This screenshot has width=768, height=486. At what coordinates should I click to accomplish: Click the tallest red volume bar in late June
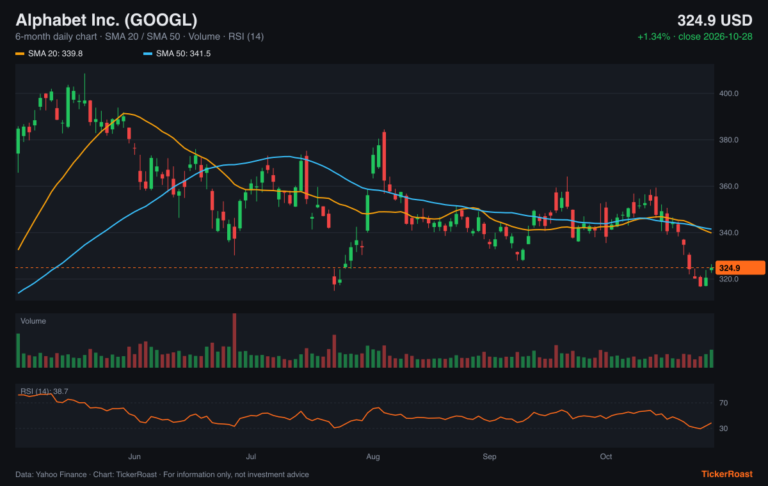coord(234,340)
